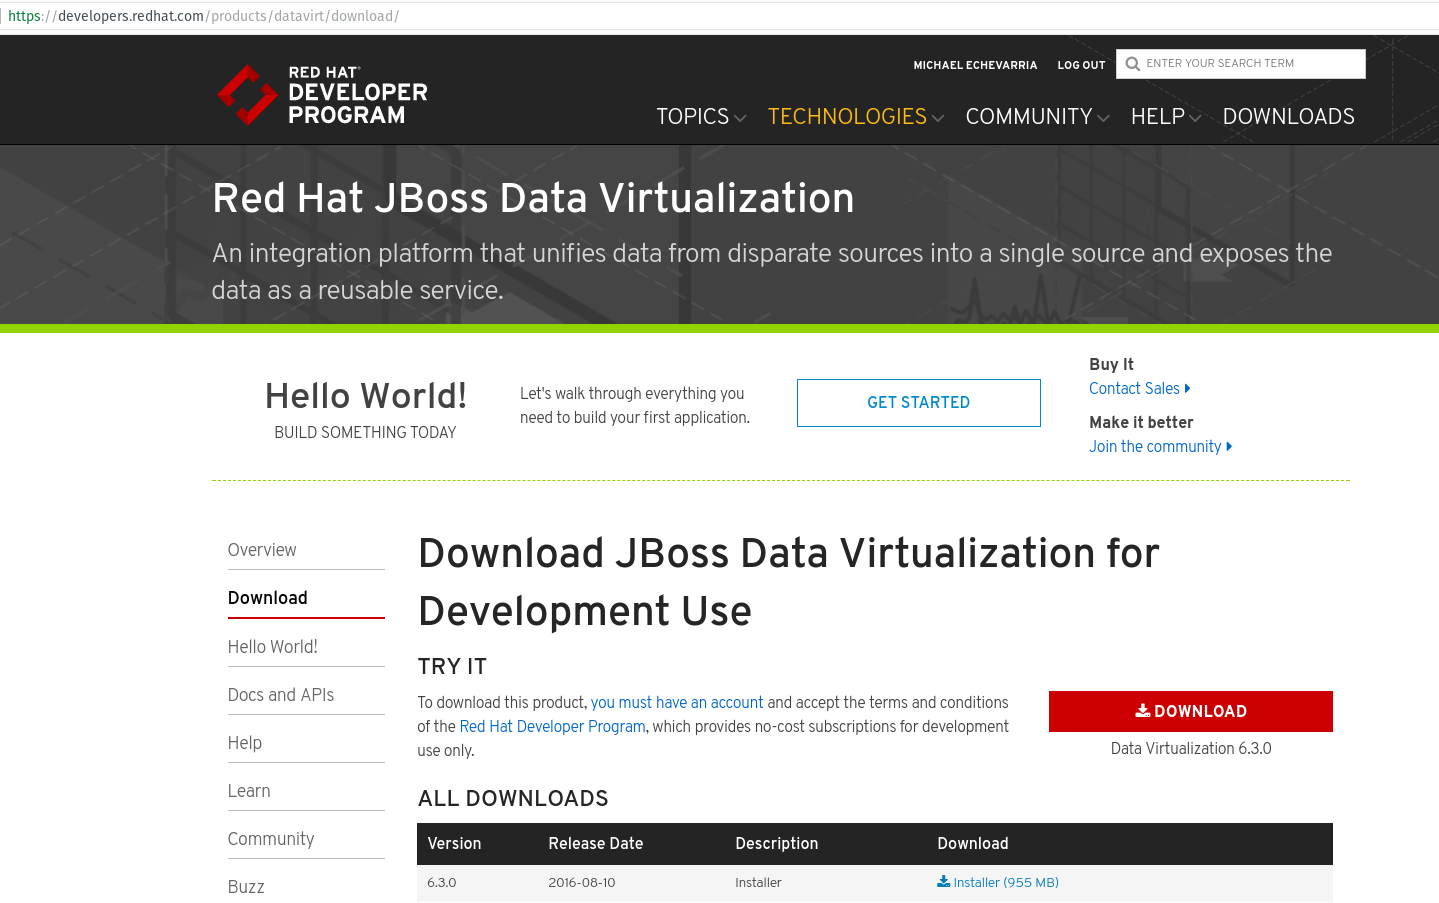Screen dimensions: 1439x903
Task: Click the Buy It heading
Action: tap(1111, 365)
